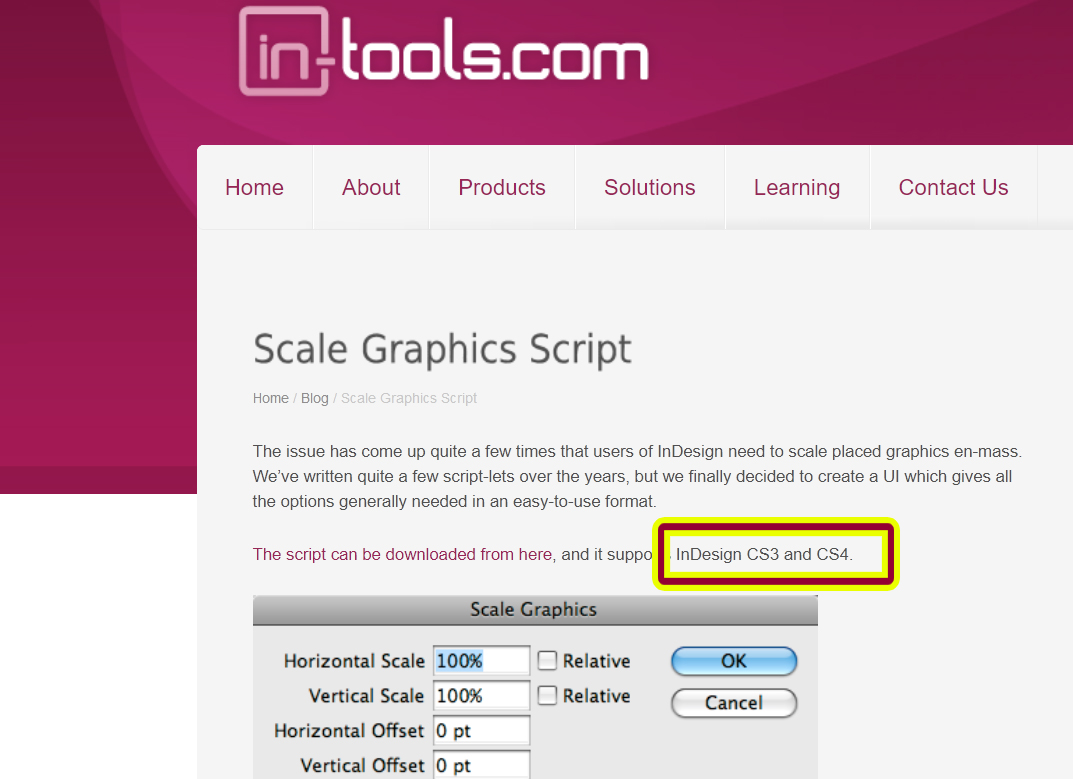Click the in-tools.com logo
The height and width of the screenshot is (779, 1073).
coord(443,51)
